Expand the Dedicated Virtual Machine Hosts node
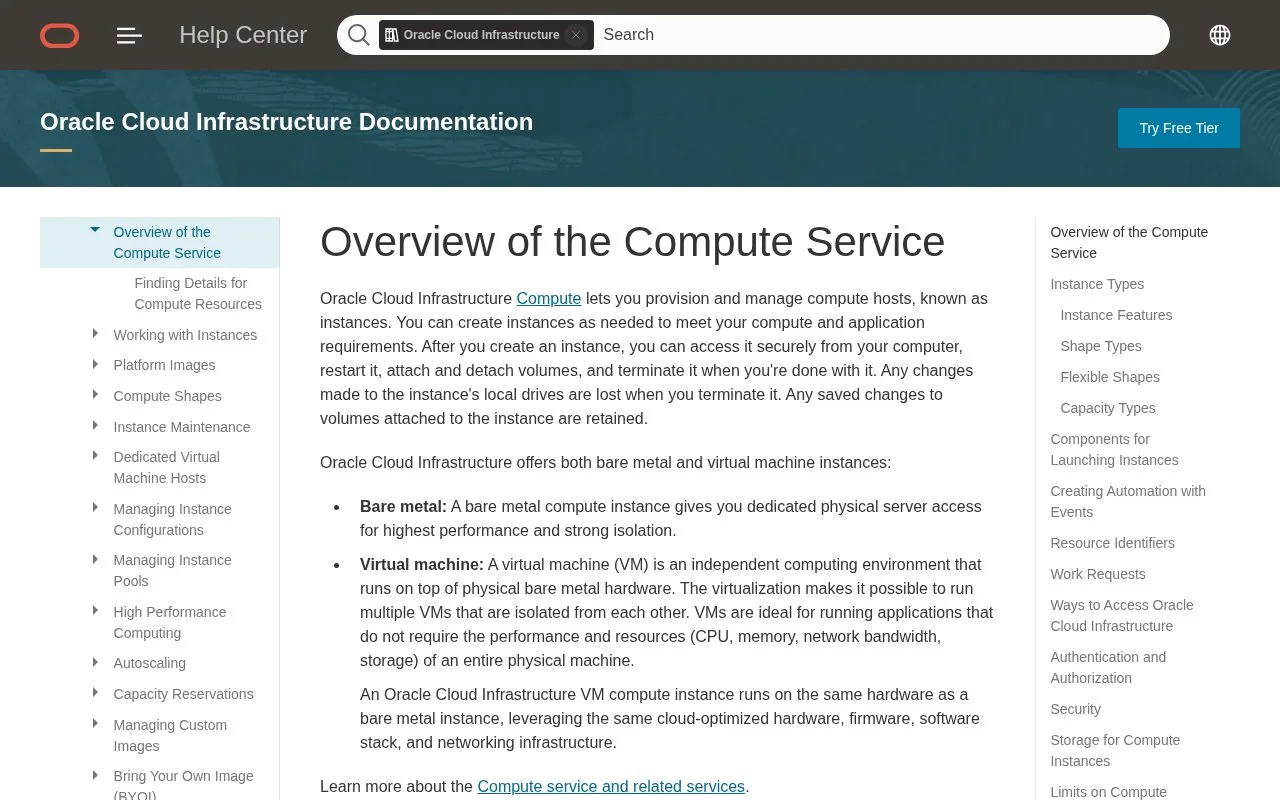The image size is (1280, 800). click(95, 456)
